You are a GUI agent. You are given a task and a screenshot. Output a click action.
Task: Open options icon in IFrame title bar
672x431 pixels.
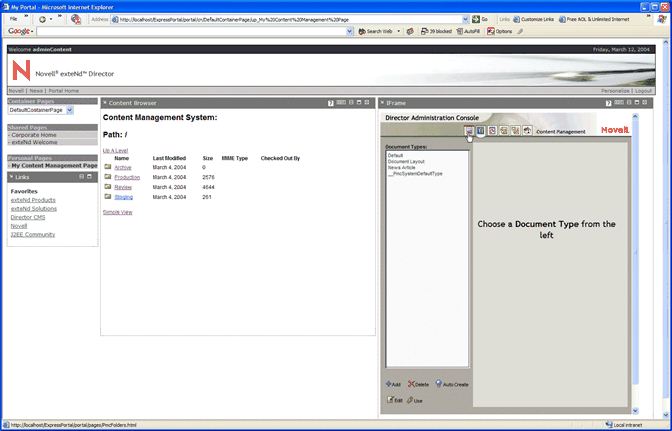click(619, 103)
